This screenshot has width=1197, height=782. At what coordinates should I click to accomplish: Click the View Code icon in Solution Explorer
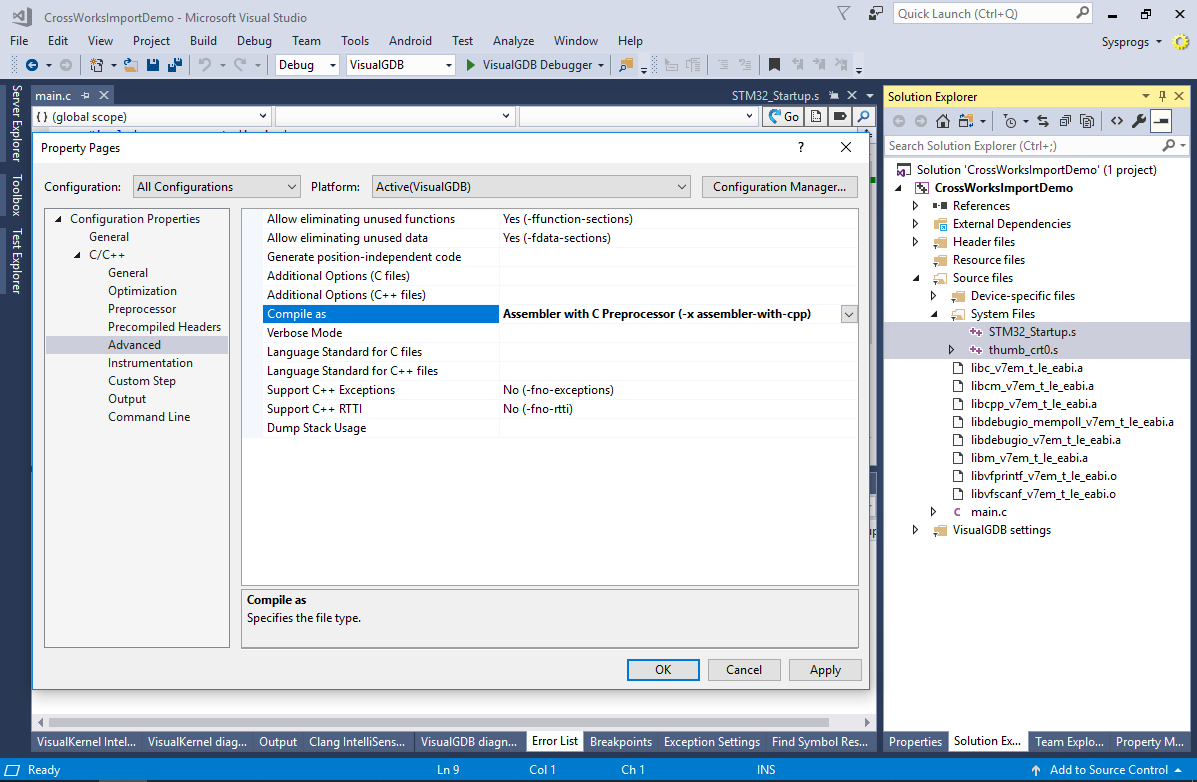coord(1117,121)
